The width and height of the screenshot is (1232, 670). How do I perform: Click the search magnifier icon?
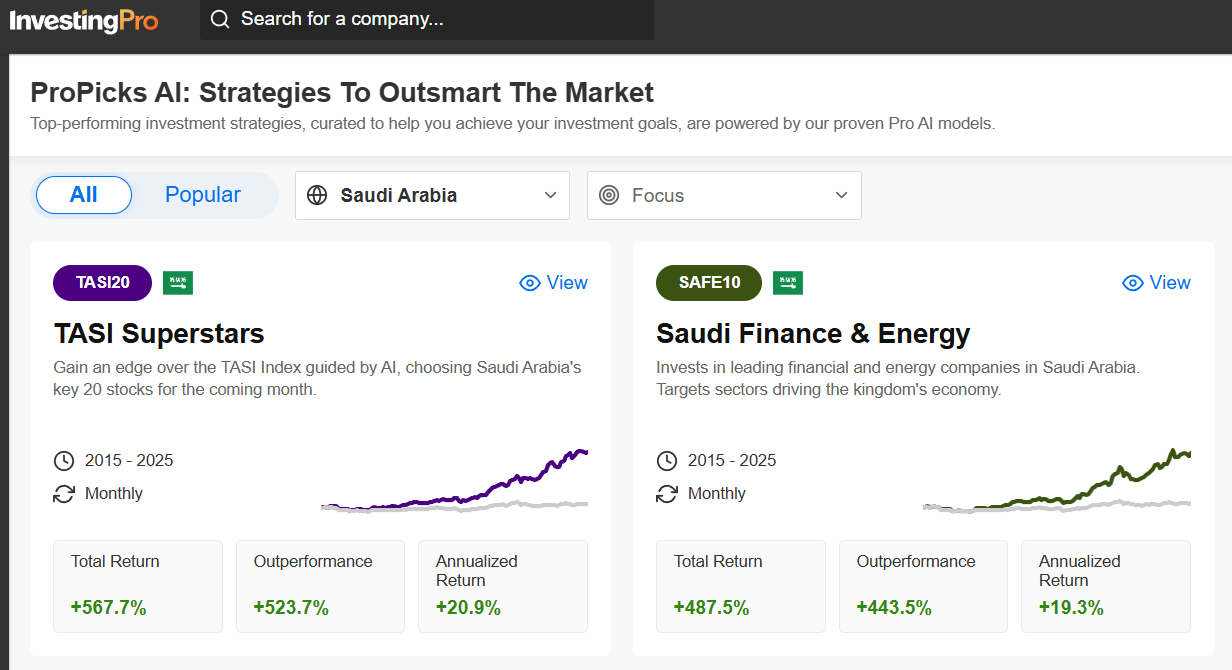pyautogui.click(x=219, y=19)
